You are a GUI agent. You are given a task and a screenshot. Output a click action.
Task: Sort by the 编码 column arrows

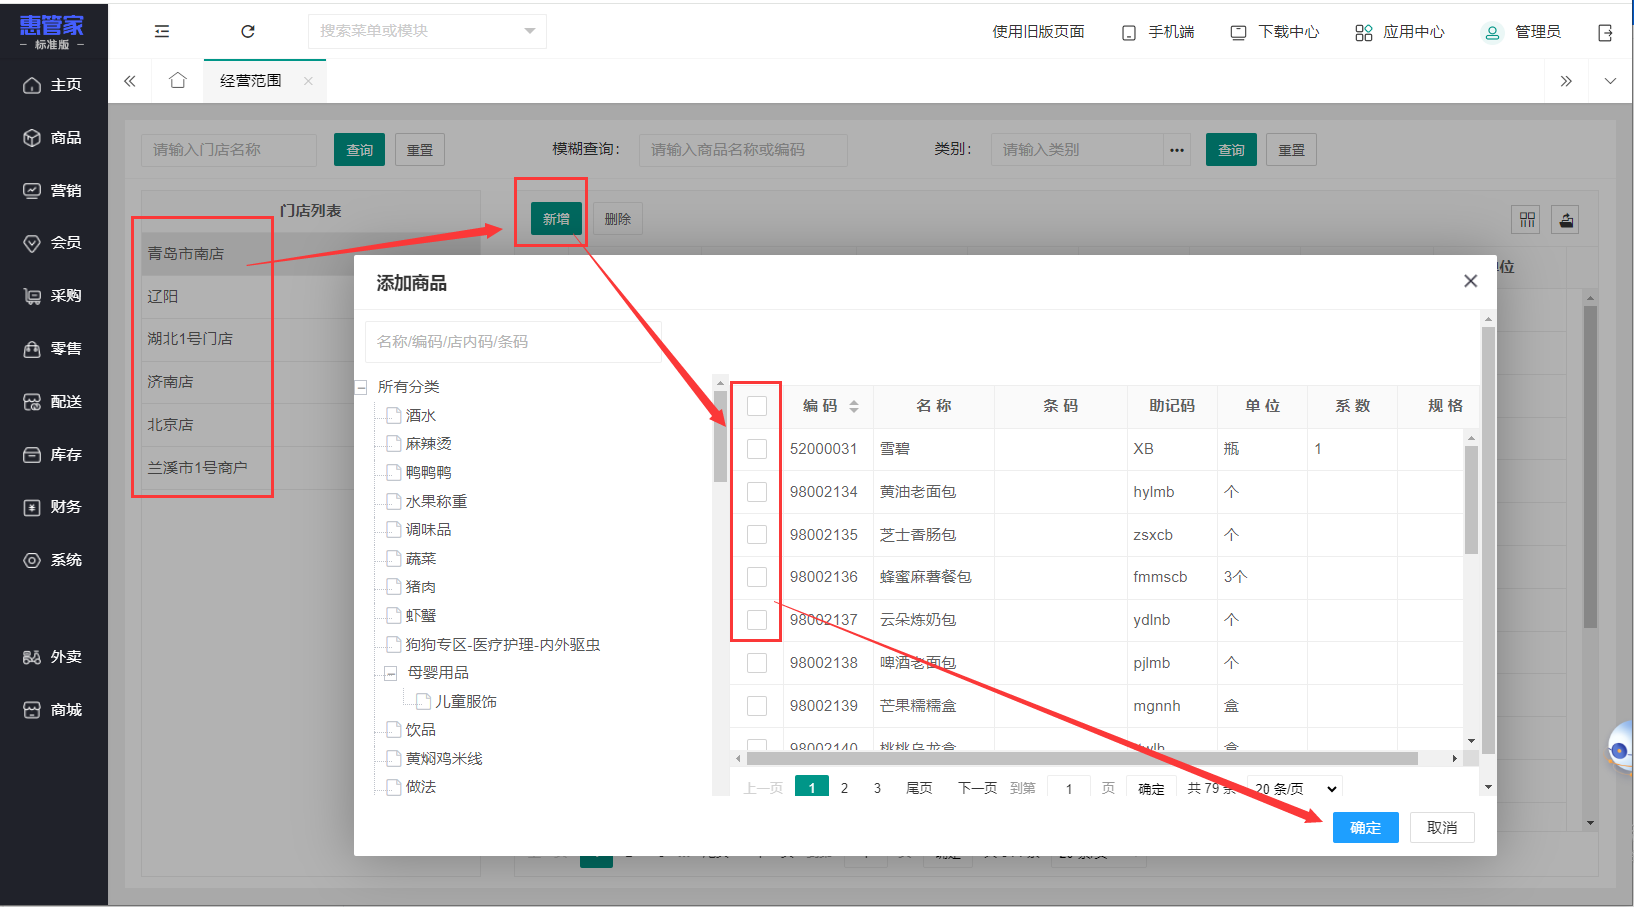pos(854,406)
